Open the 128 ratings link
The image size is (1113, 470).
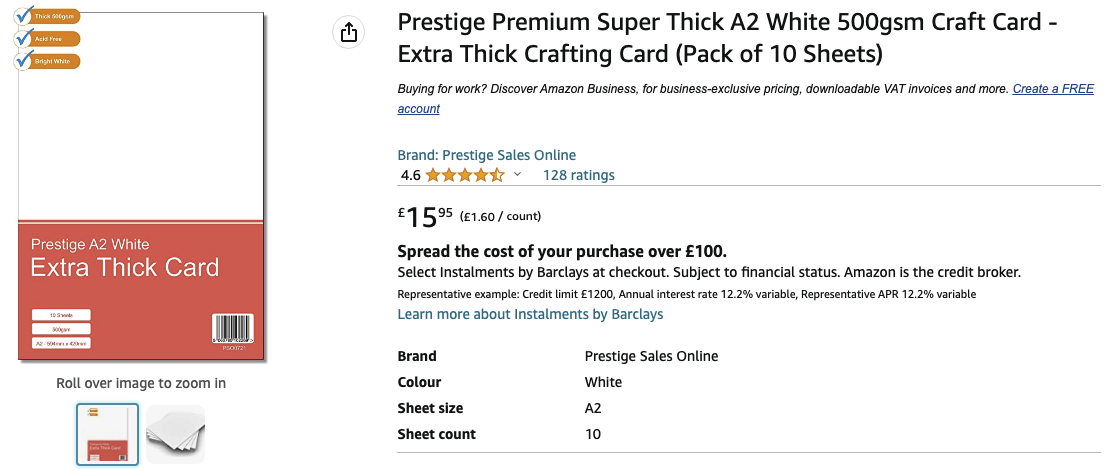point(578,175)
